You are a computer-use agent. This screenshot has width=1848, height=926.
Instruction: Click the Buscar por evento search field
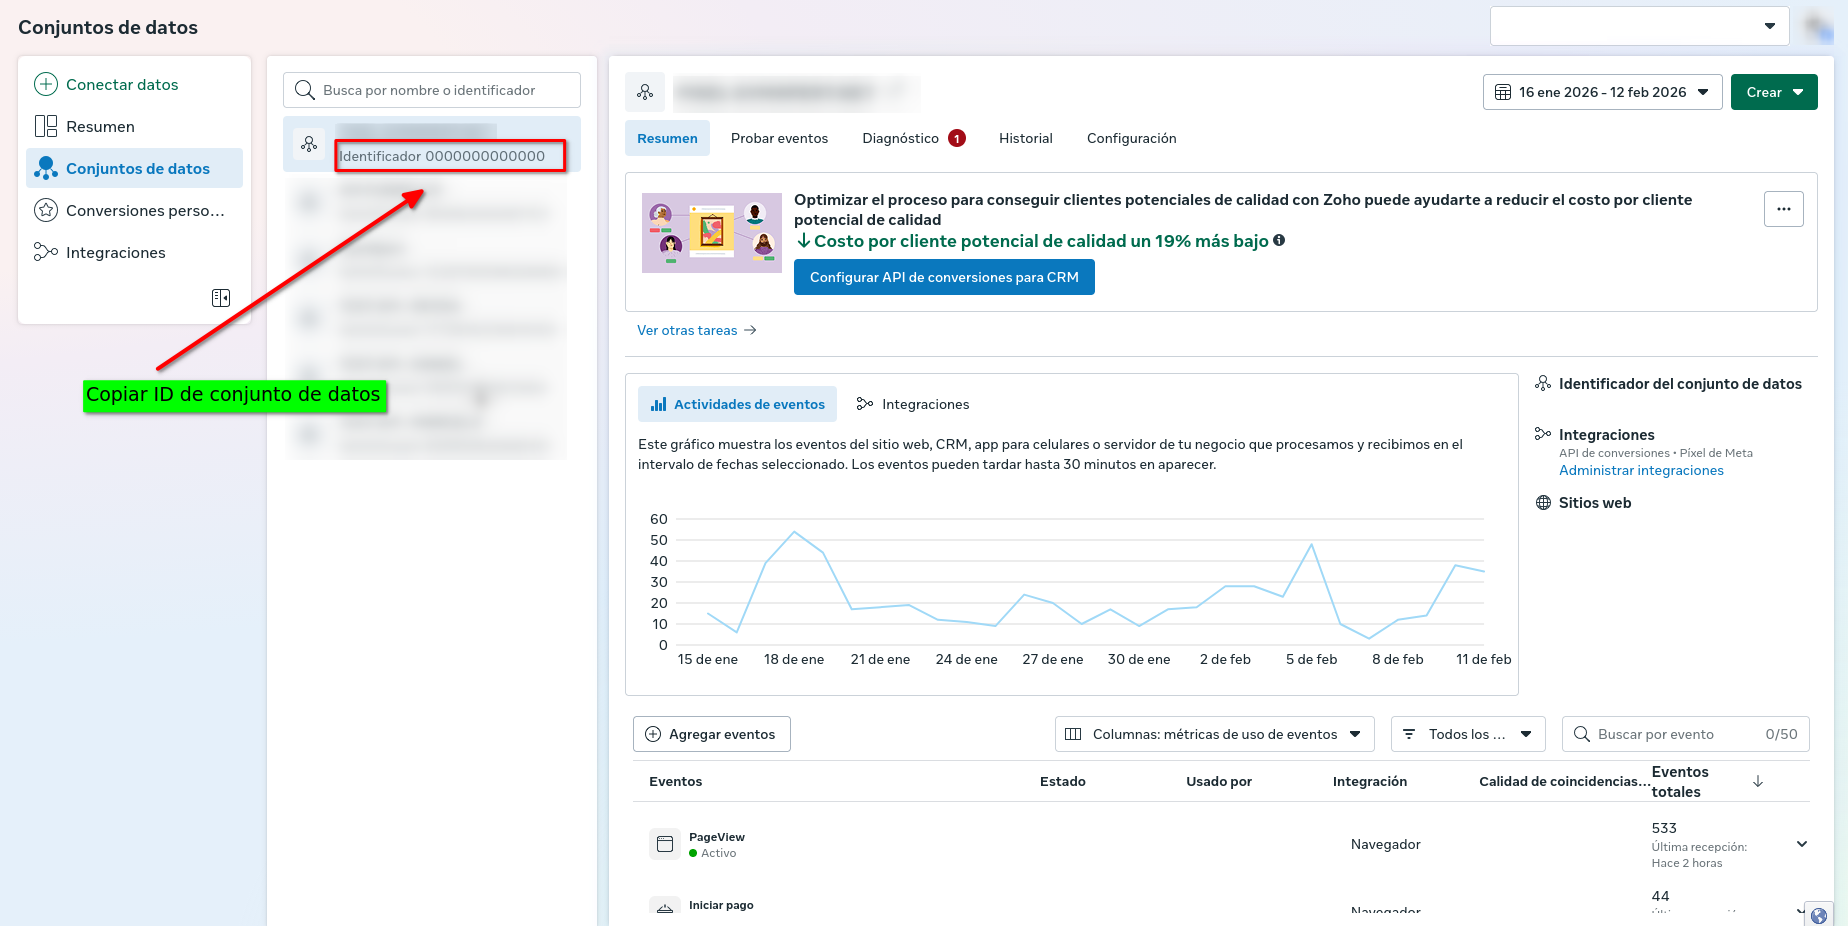tap(1674, 734)
